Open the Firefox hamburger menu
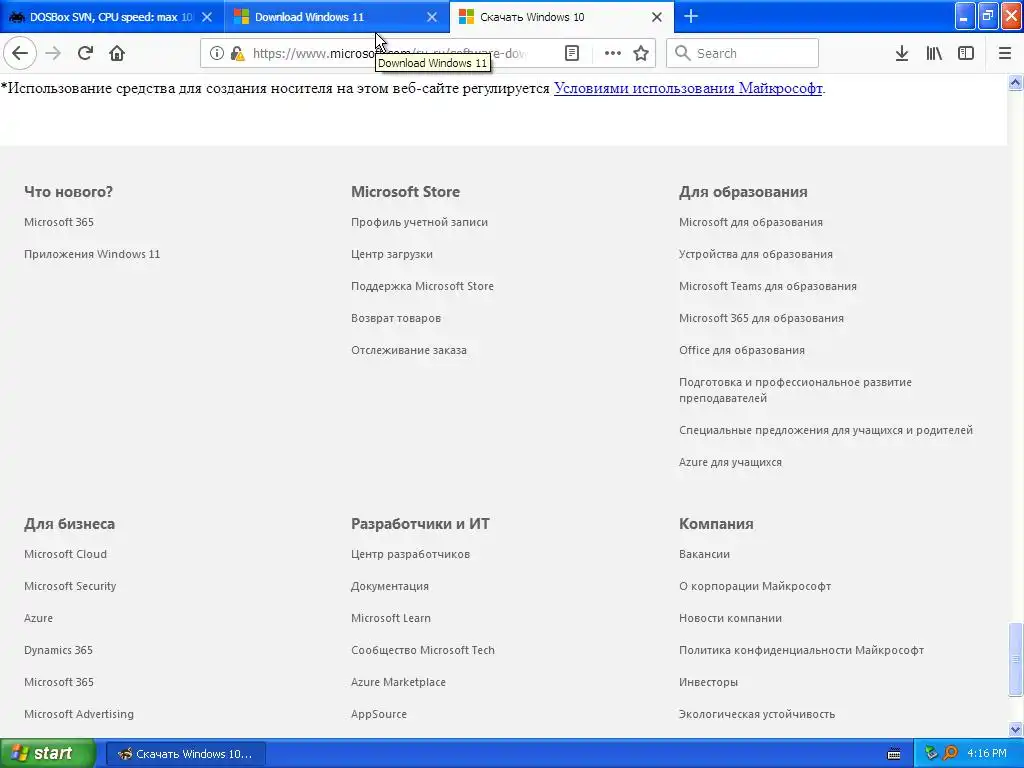The image size is (1024, 768). coord(1004,54)
